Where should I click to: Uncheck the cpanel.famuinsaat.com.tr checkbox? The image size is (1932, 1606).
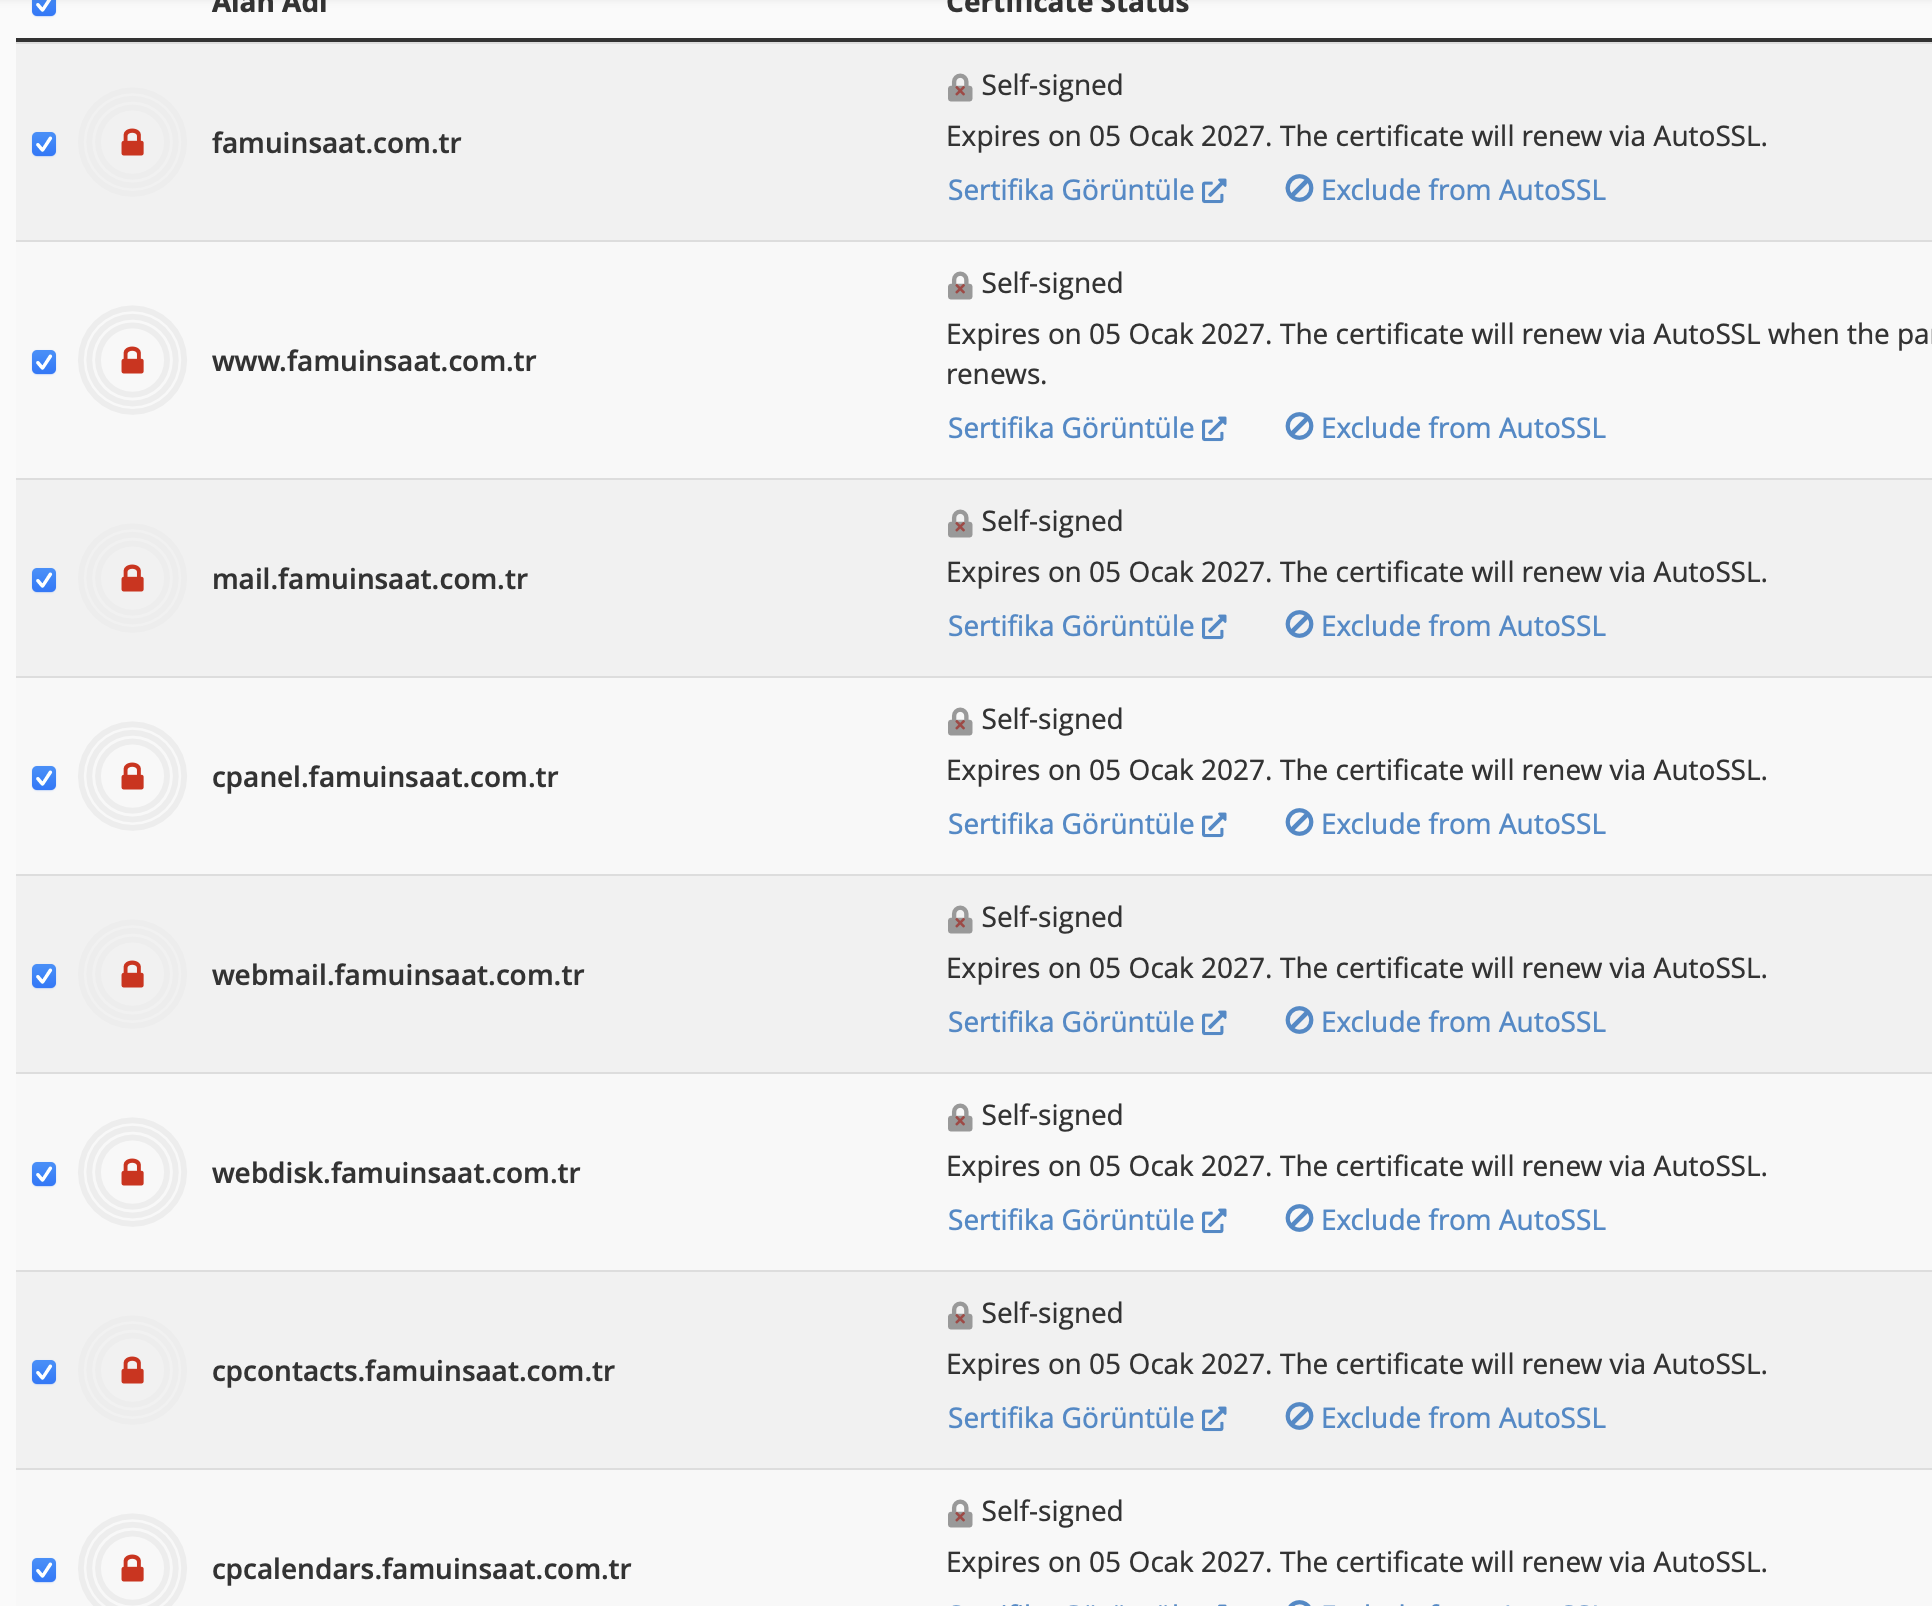[44, 778]
